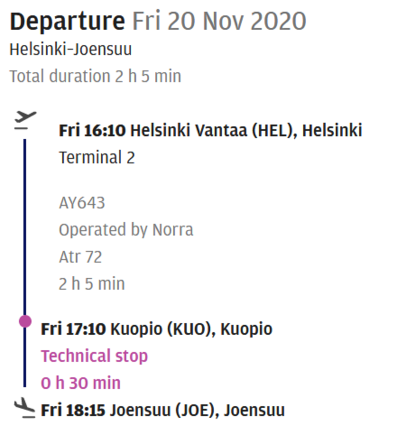Select the Terminal 2 label
397x435 pixels.
(x=97, y=157)
